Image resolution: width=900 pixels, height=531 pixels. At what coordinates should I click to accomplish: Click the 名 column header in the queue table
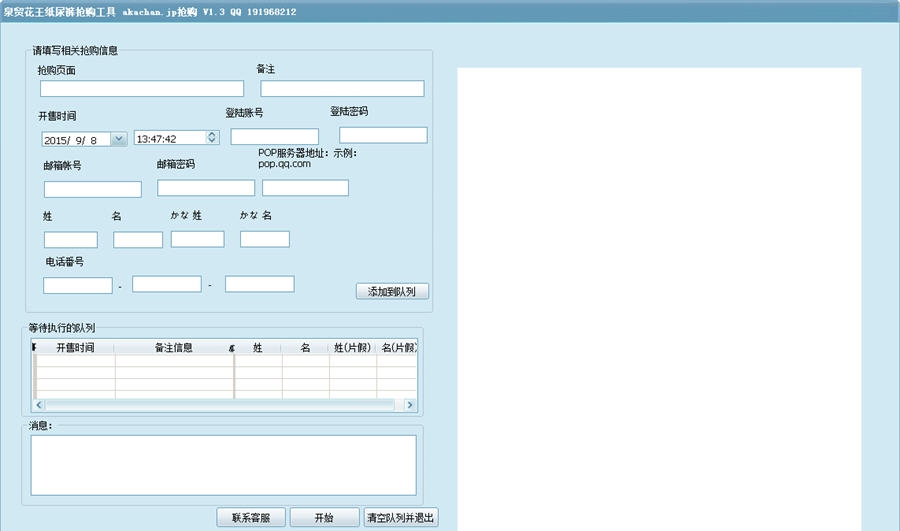click(305, 347)
